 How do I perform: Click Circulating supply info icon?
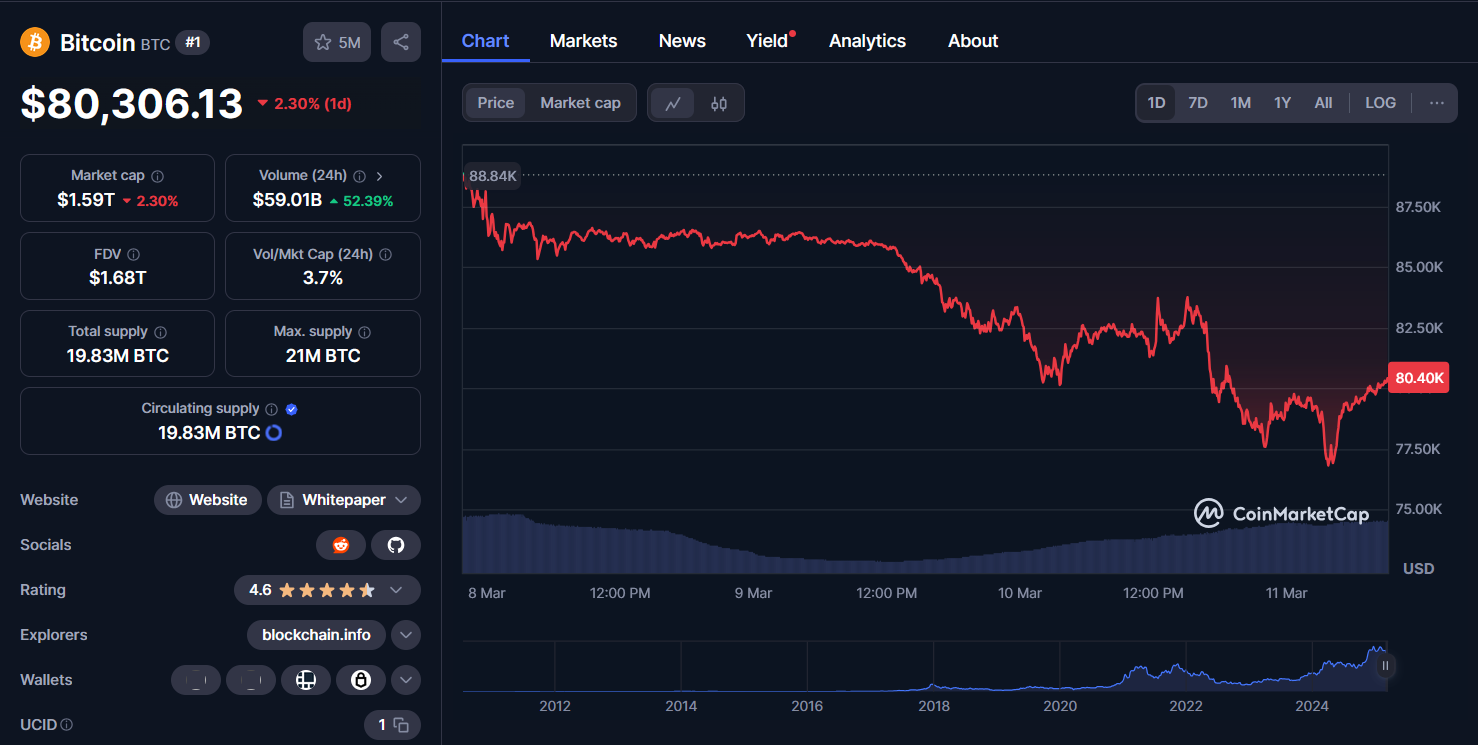[270, 409]
